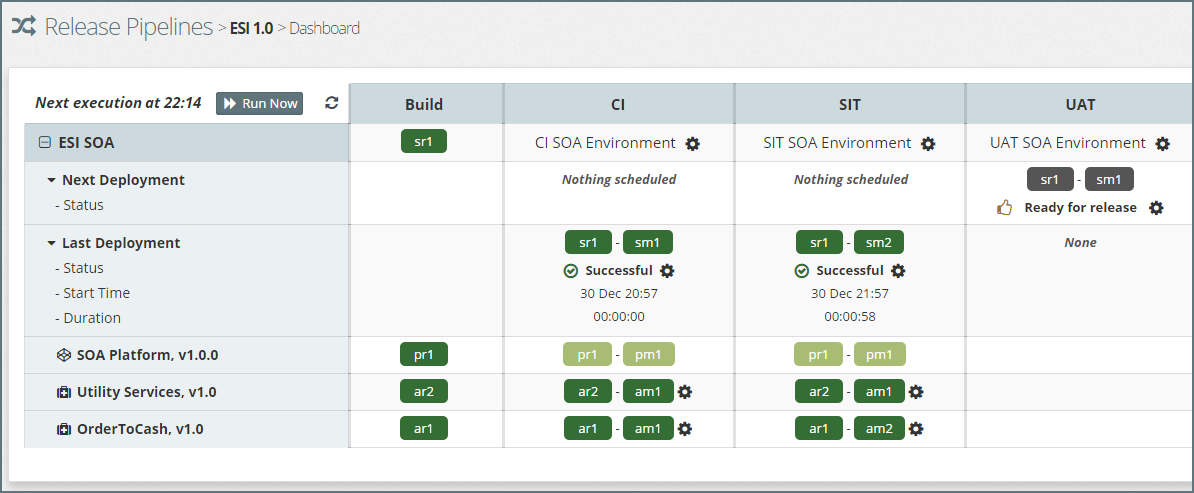The image size is (1194, 493).
Task: Click the ar2 badge in Build column
Action: point(424,392)
